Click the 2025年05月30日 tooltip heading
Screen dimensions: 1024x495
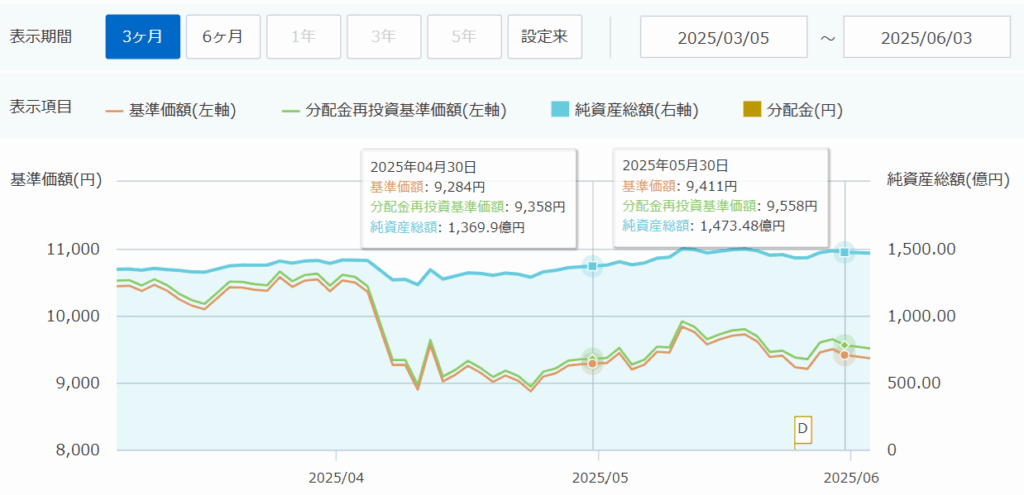pyautogui.click(x=674, y=165)
